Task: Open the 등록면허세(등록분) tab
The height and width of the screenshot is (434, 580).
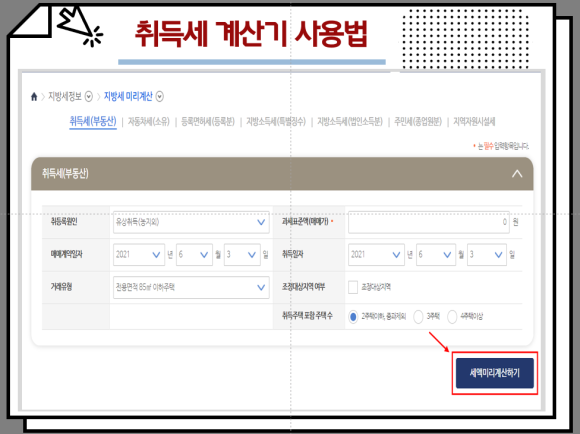Action: (x=208, y=121)
